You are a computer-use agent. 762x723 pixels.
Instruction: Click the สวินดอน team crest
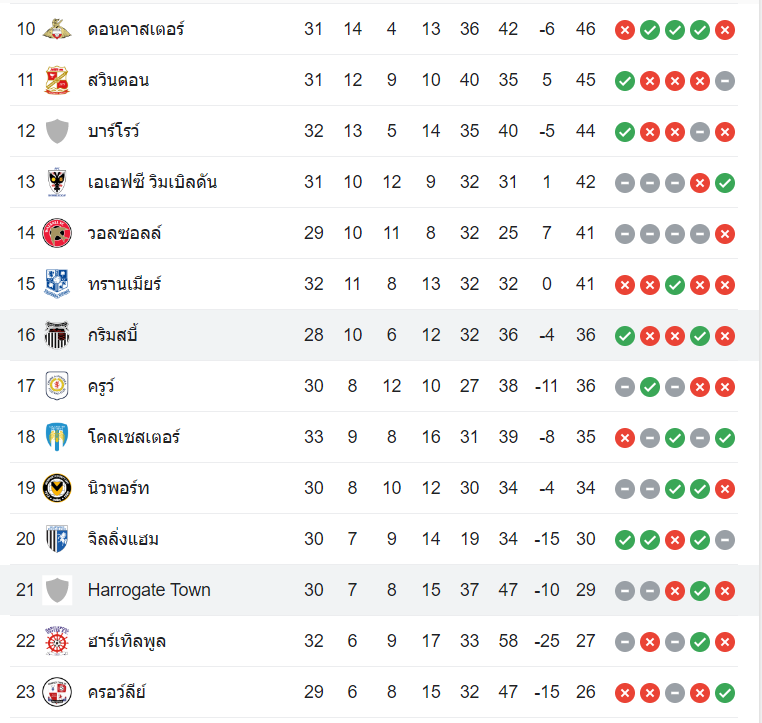(57, 80)
